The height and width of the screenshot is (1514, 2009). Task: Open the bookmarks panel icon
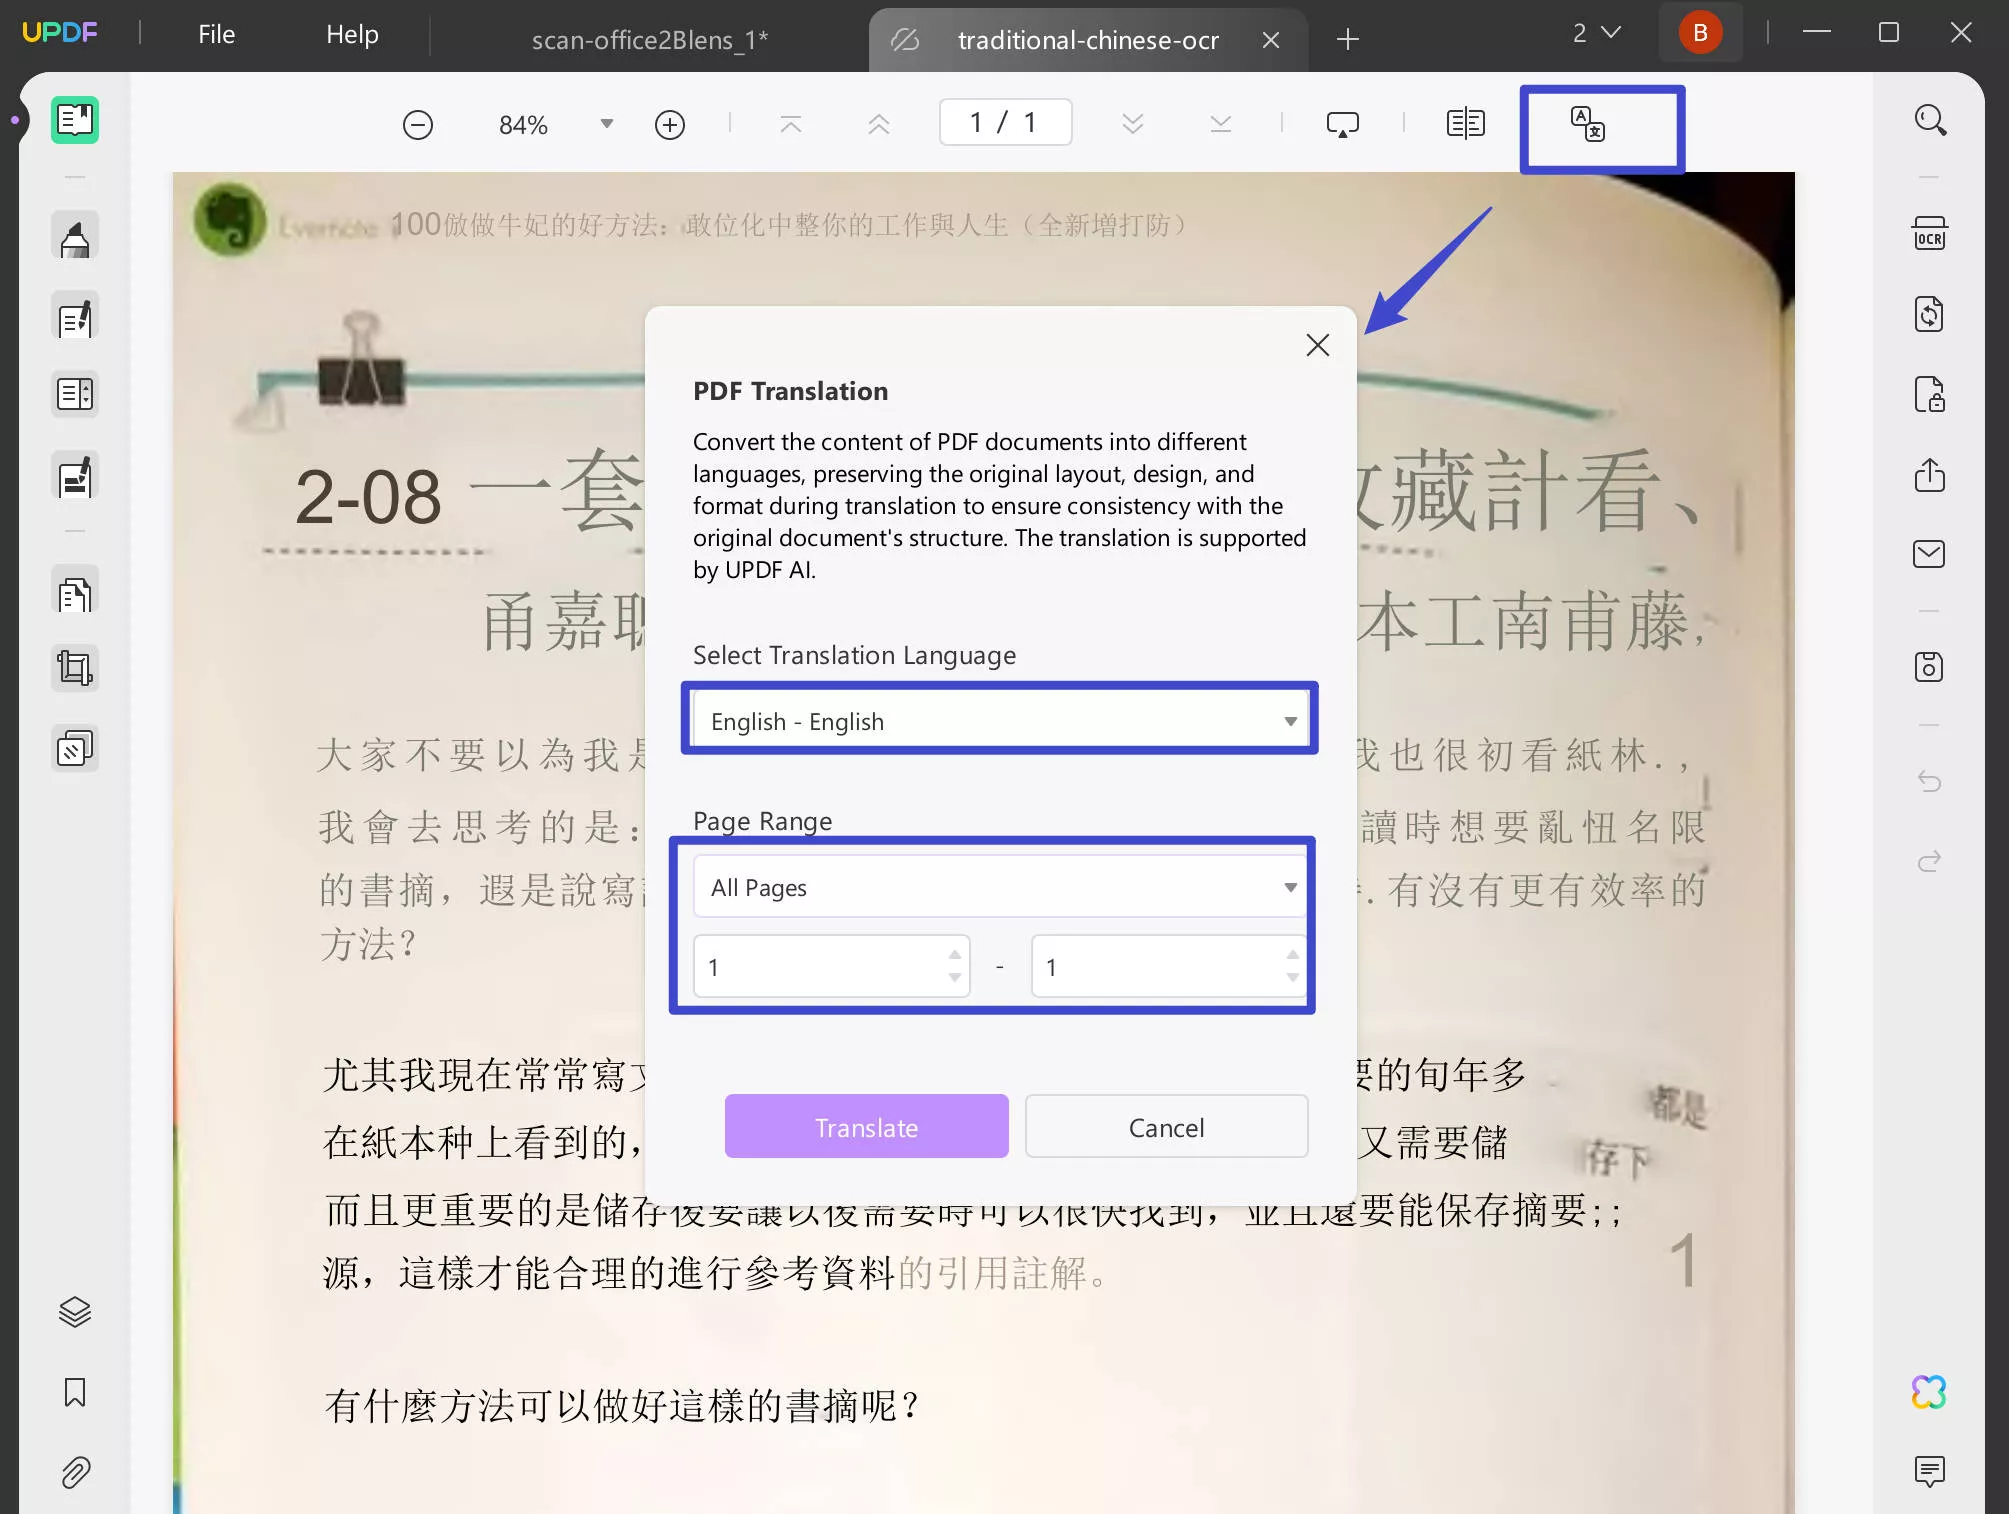75,1391
